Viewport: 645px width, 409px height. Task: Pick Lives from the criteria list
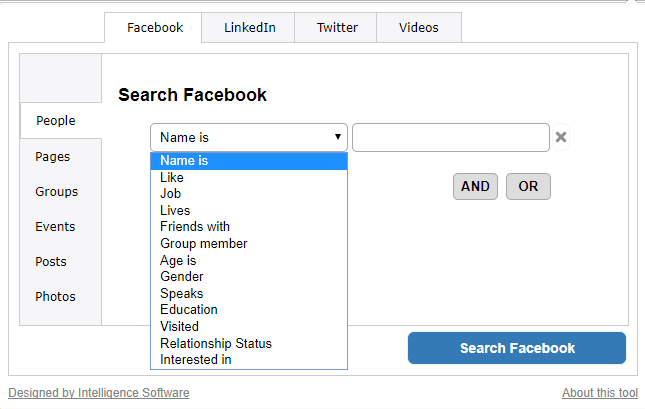pyautogui.click(x=249, y=210)
